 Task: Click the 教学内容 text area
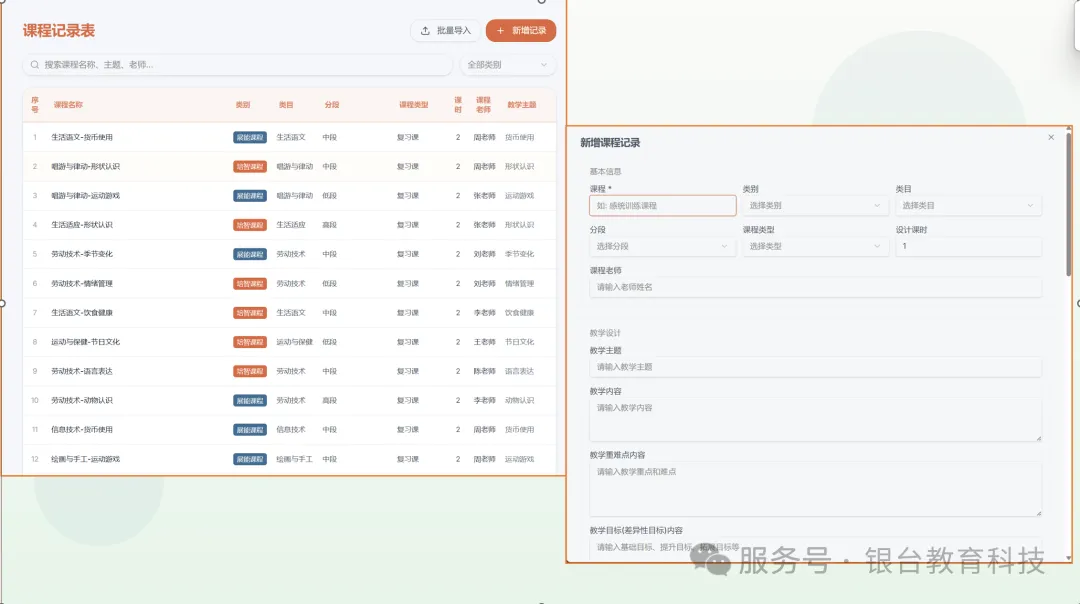point(815,419)
